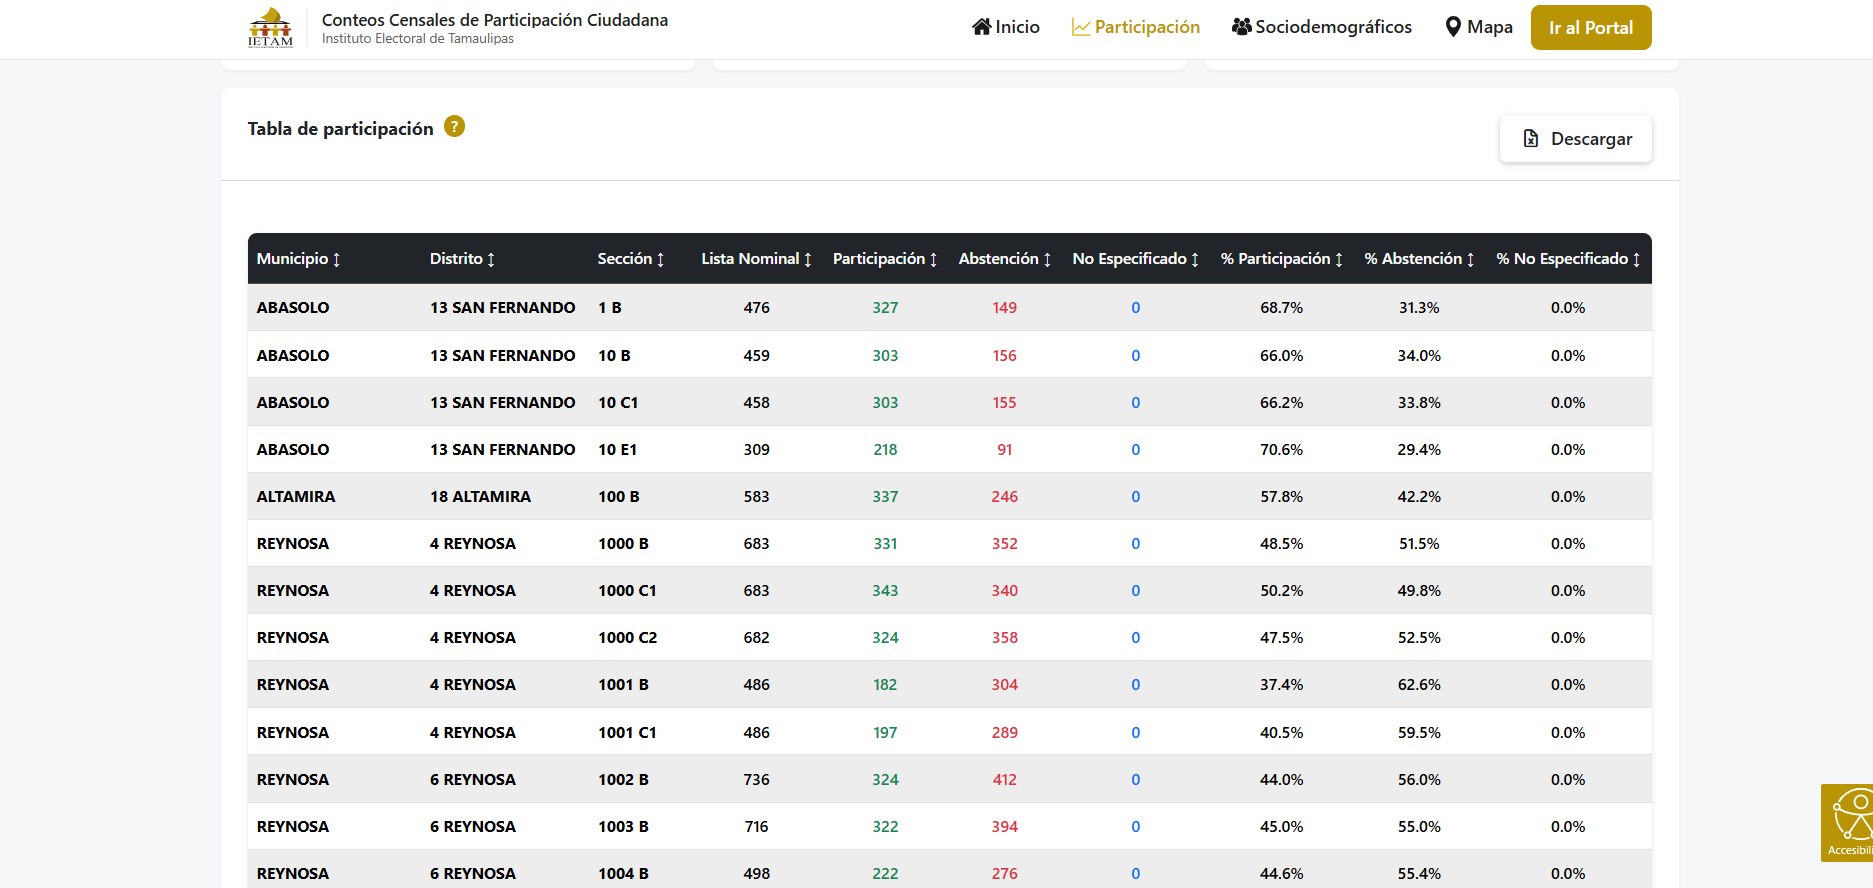1873x888 pixels.
Task: Click the help question mark icon
Action: click(x=454, y=127)
